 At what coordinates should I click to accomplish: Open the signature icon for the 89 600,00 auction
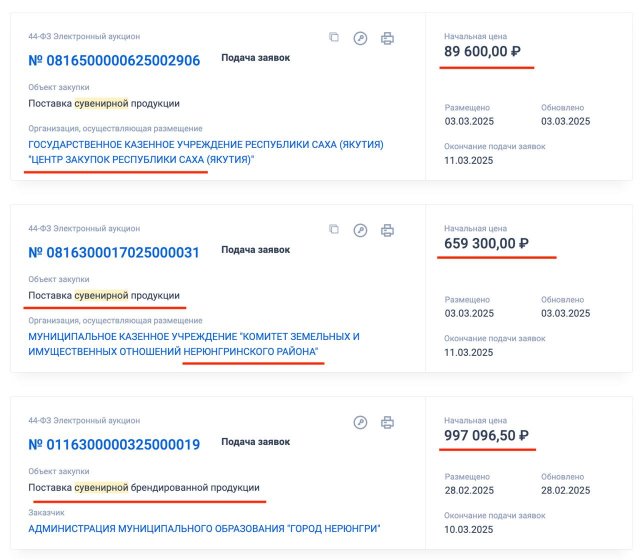coord(360,38)
